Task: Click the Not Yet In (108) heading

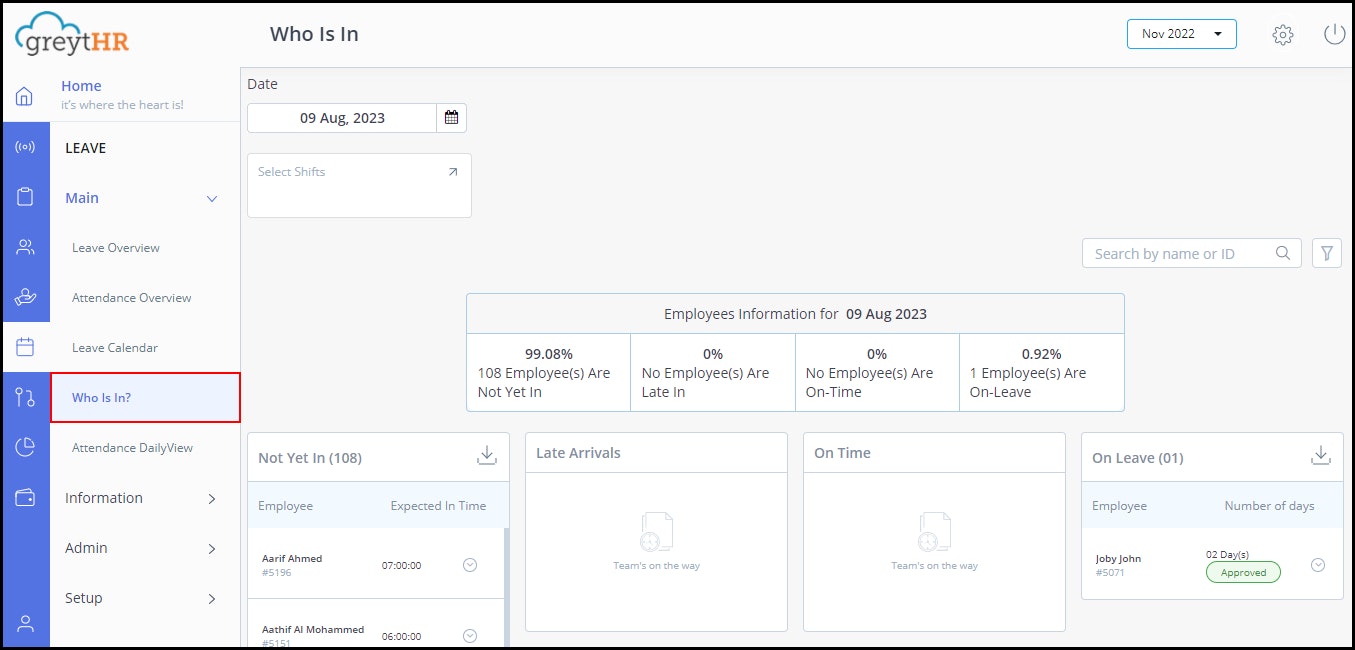Action: tap(310, 458)
